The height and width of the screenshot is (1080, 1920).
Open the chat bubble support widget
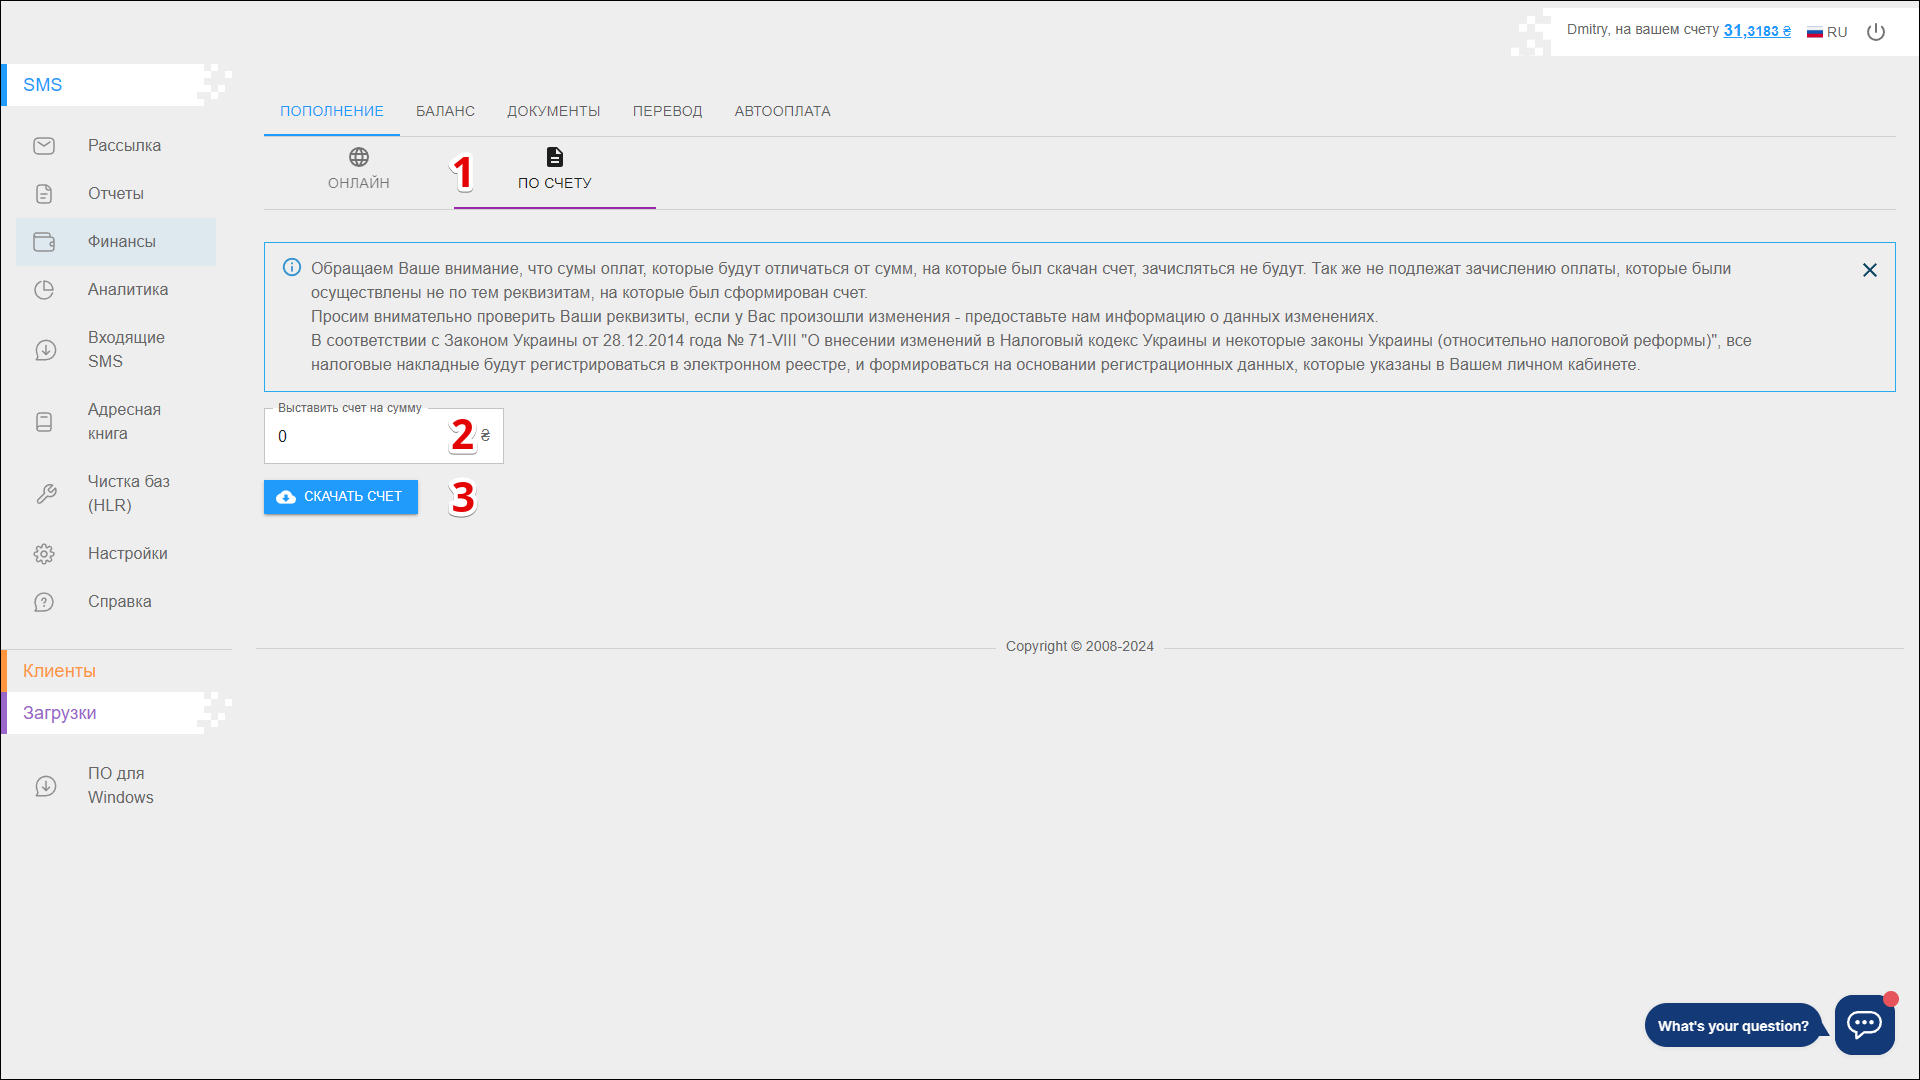(x=1864, y=1024)
